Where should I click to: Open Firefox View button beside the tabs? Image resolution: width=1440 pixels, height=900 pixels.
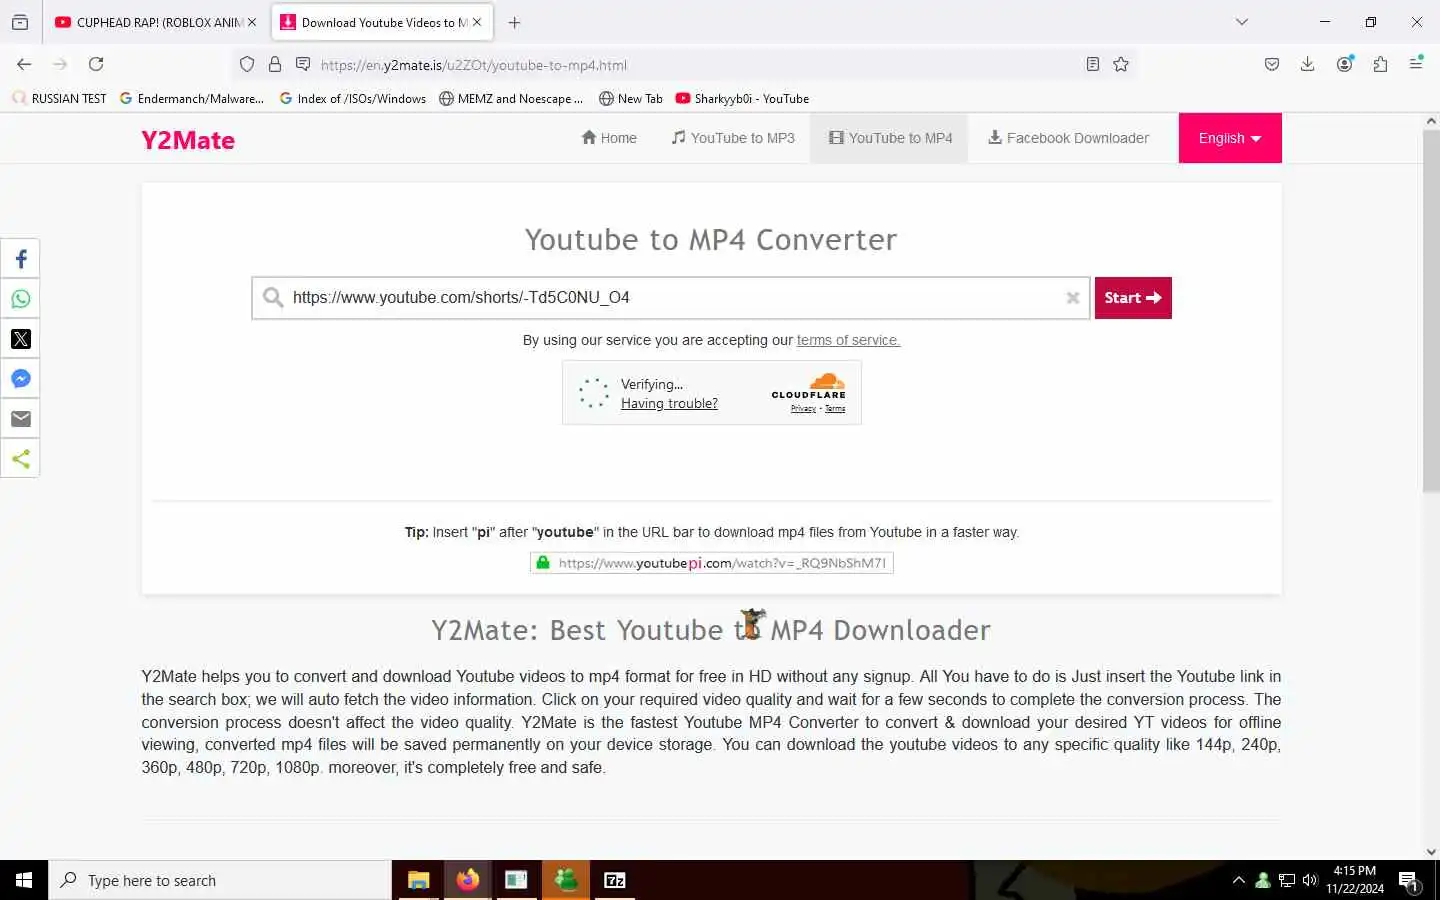(20, 22)
